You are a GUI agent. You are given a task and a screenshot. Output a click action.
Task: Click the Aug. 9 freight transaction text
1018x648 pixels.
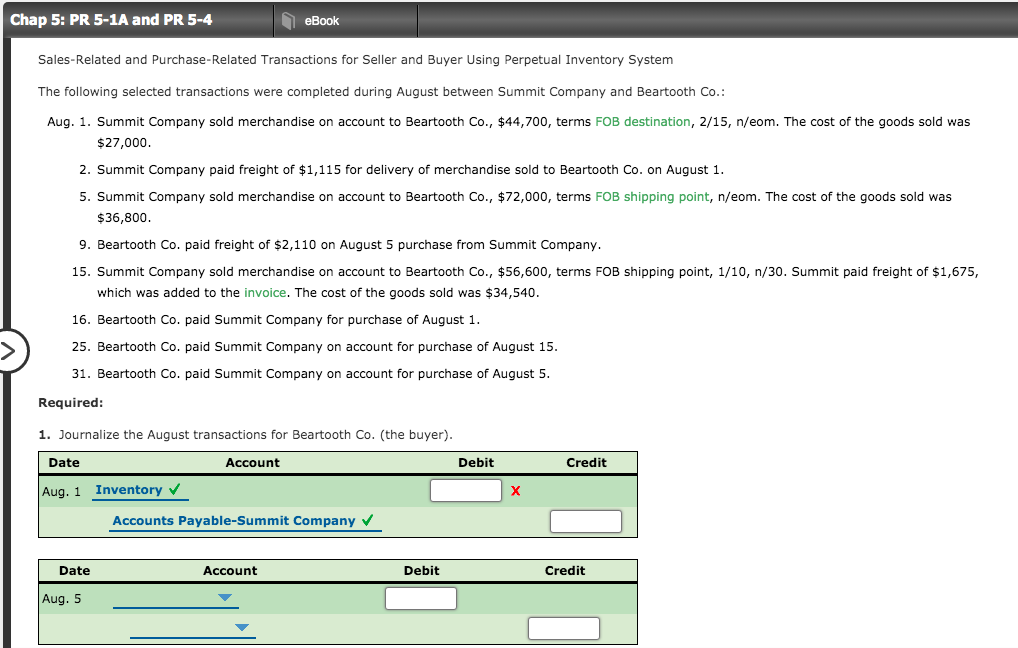click(349, 245)
